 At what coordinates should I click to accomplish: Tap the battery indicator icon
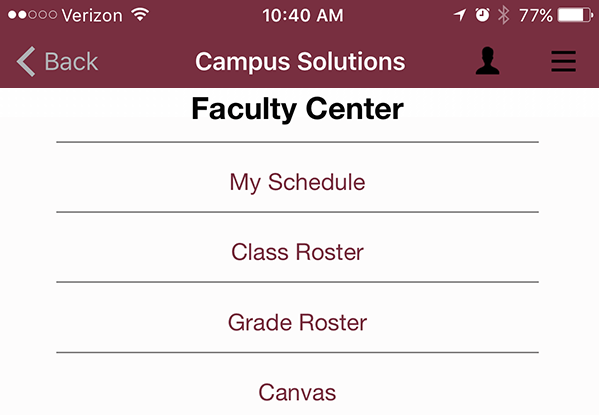coord(575,15)
